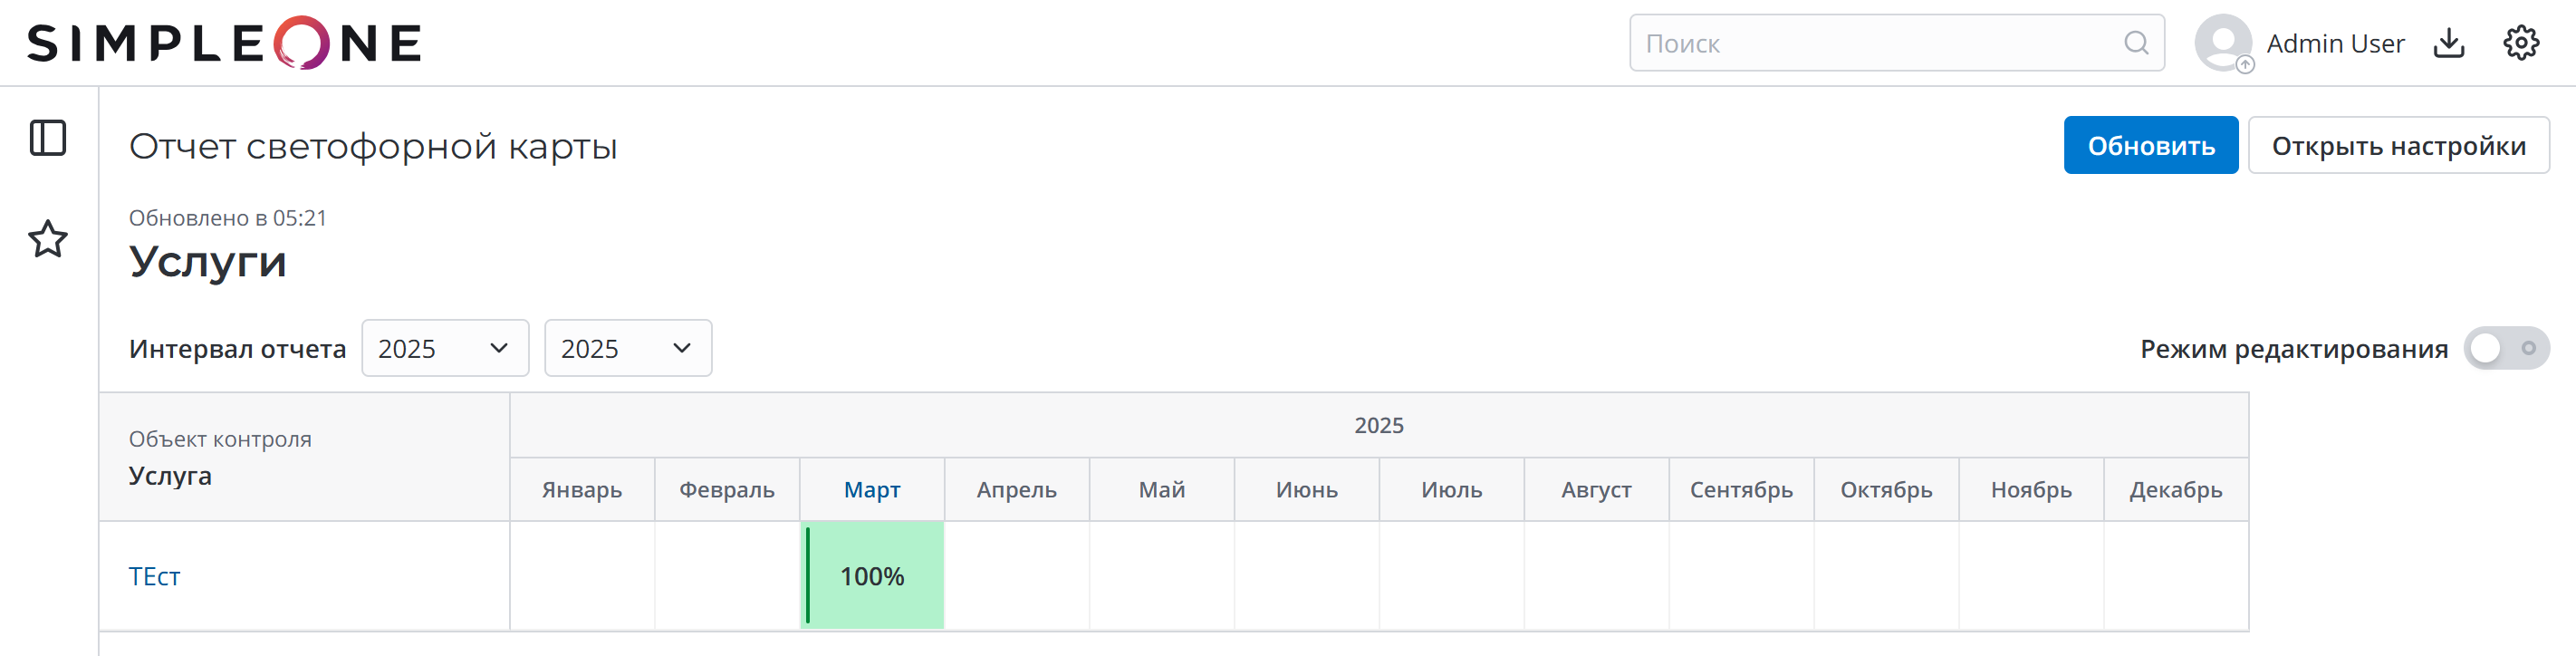Screen dimensions: 2576x656
Task: Click the Открыть настройки button
Action: (x=2398, y=146)
